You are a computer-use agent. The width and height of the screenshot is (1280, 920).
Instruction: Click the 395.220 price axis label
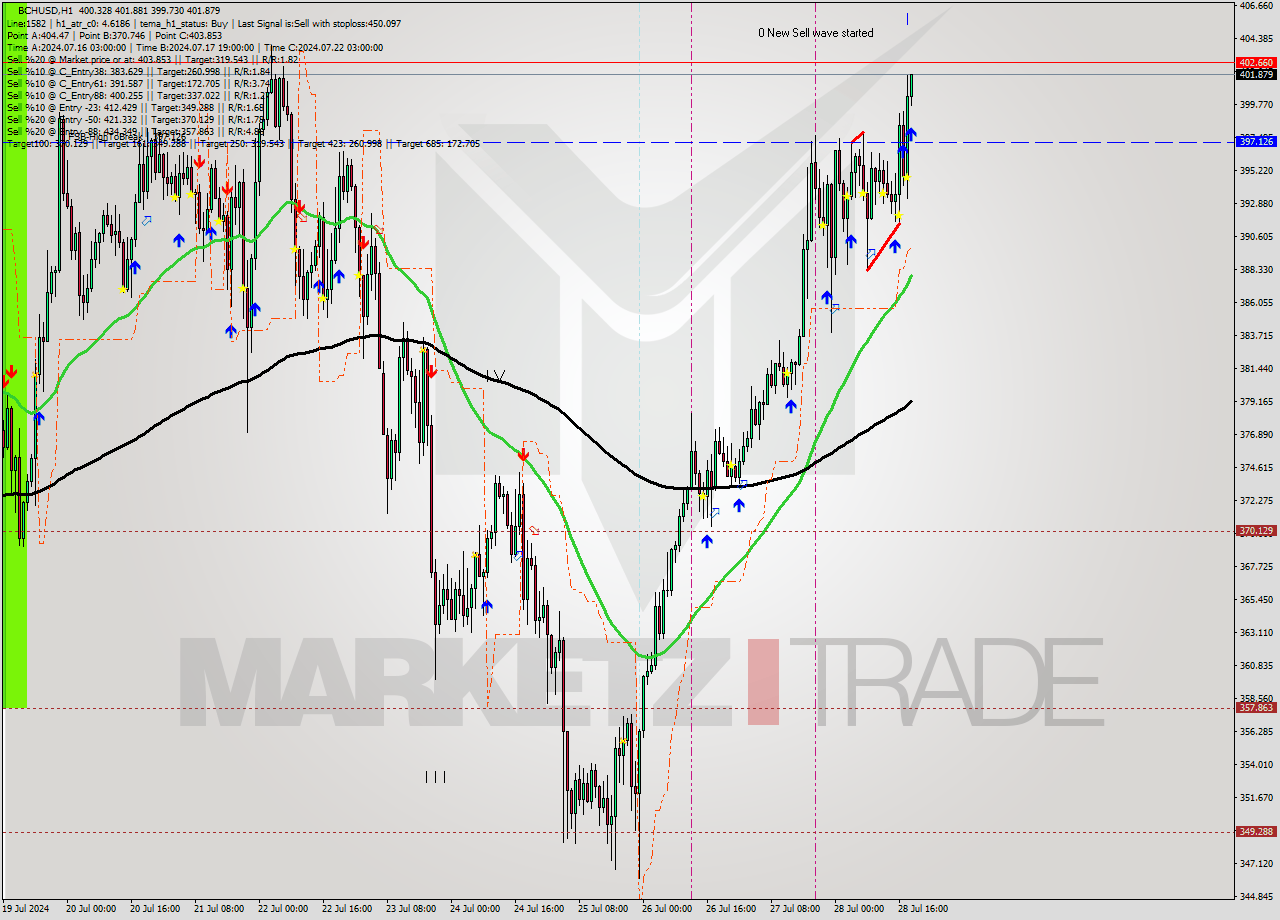[x=1256, y=171]
